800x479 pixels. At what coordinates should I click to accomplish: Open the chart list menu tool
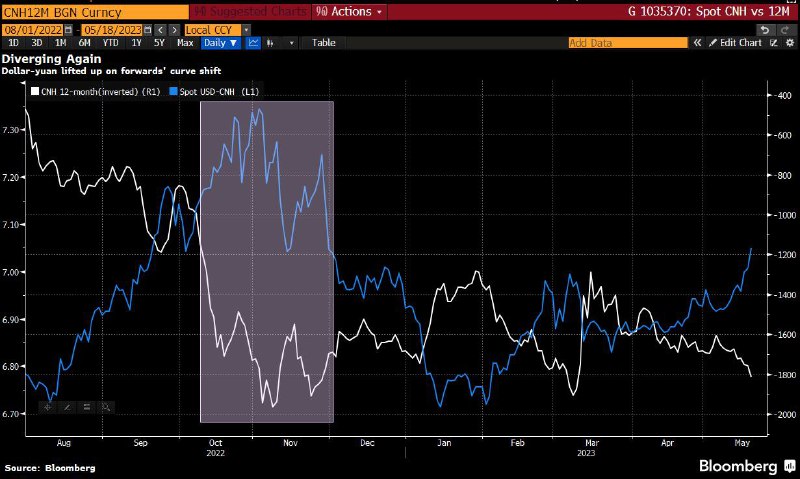tap(87, 407)
